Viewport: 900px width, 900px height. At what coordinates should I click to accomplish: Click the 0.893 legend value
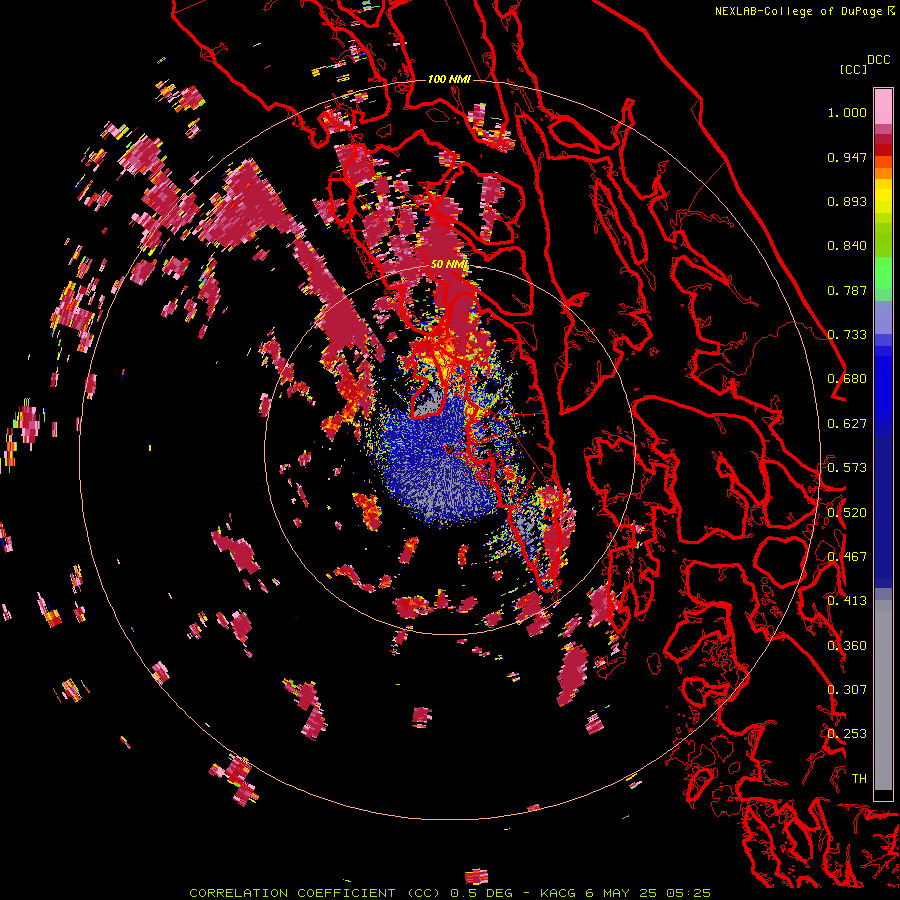point(847,201)
